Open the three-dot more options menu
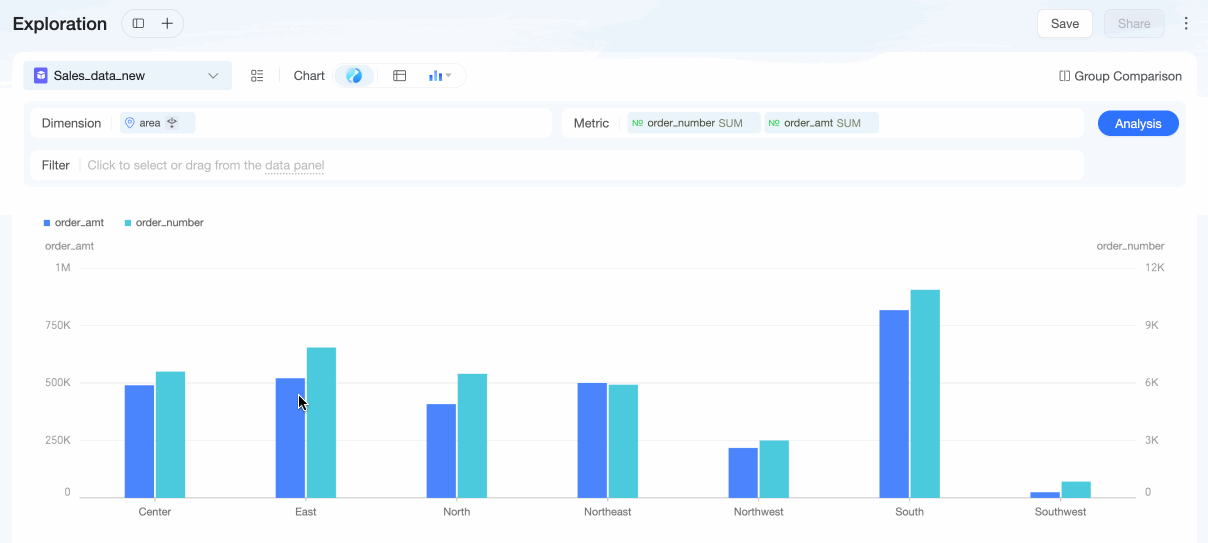1208x543 pixels. pyautogui.click(x=1186, y=23)
